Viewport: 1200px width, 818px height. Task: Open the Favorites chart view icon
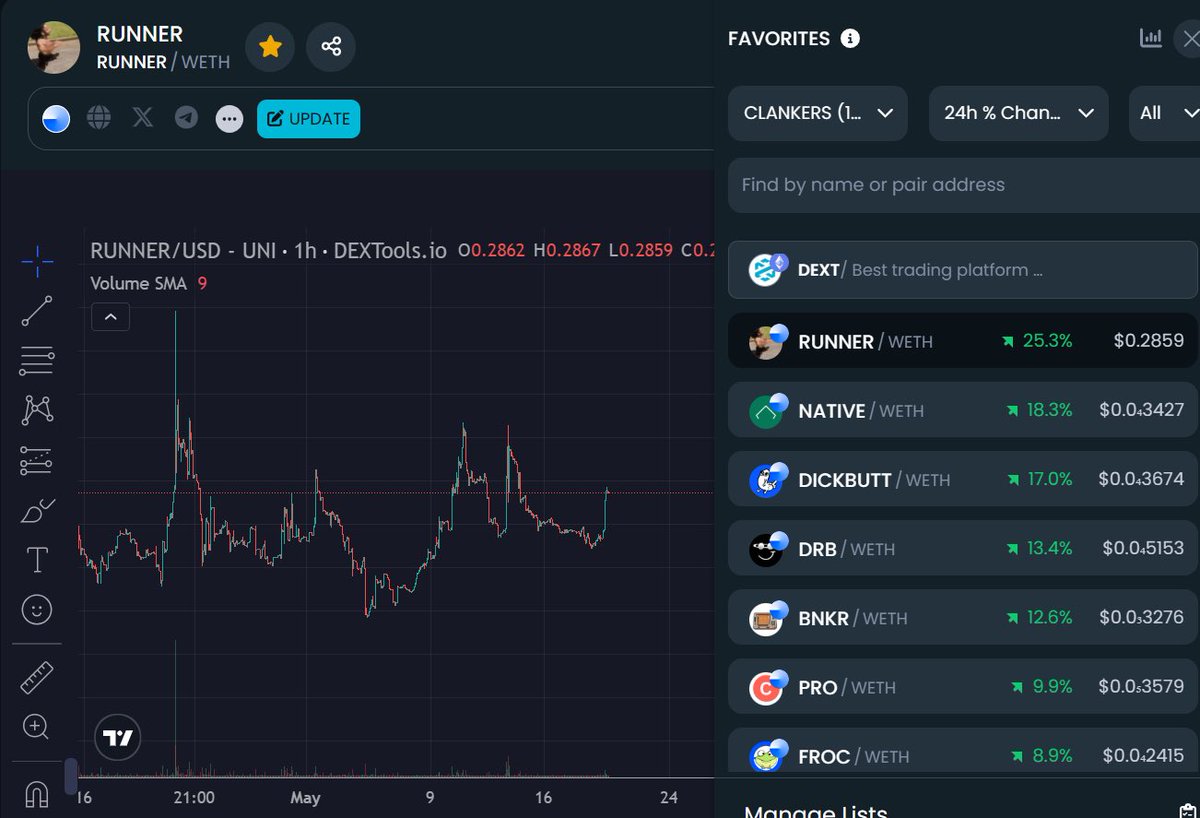pyautogui.click(x=1151, y=39)
